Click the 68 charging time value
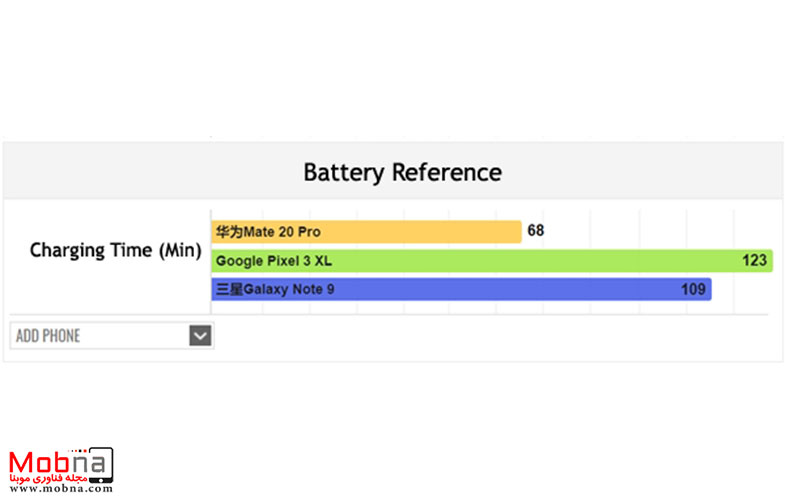The height and width of the screenshot is (500, 785). [x=536, y=231]
